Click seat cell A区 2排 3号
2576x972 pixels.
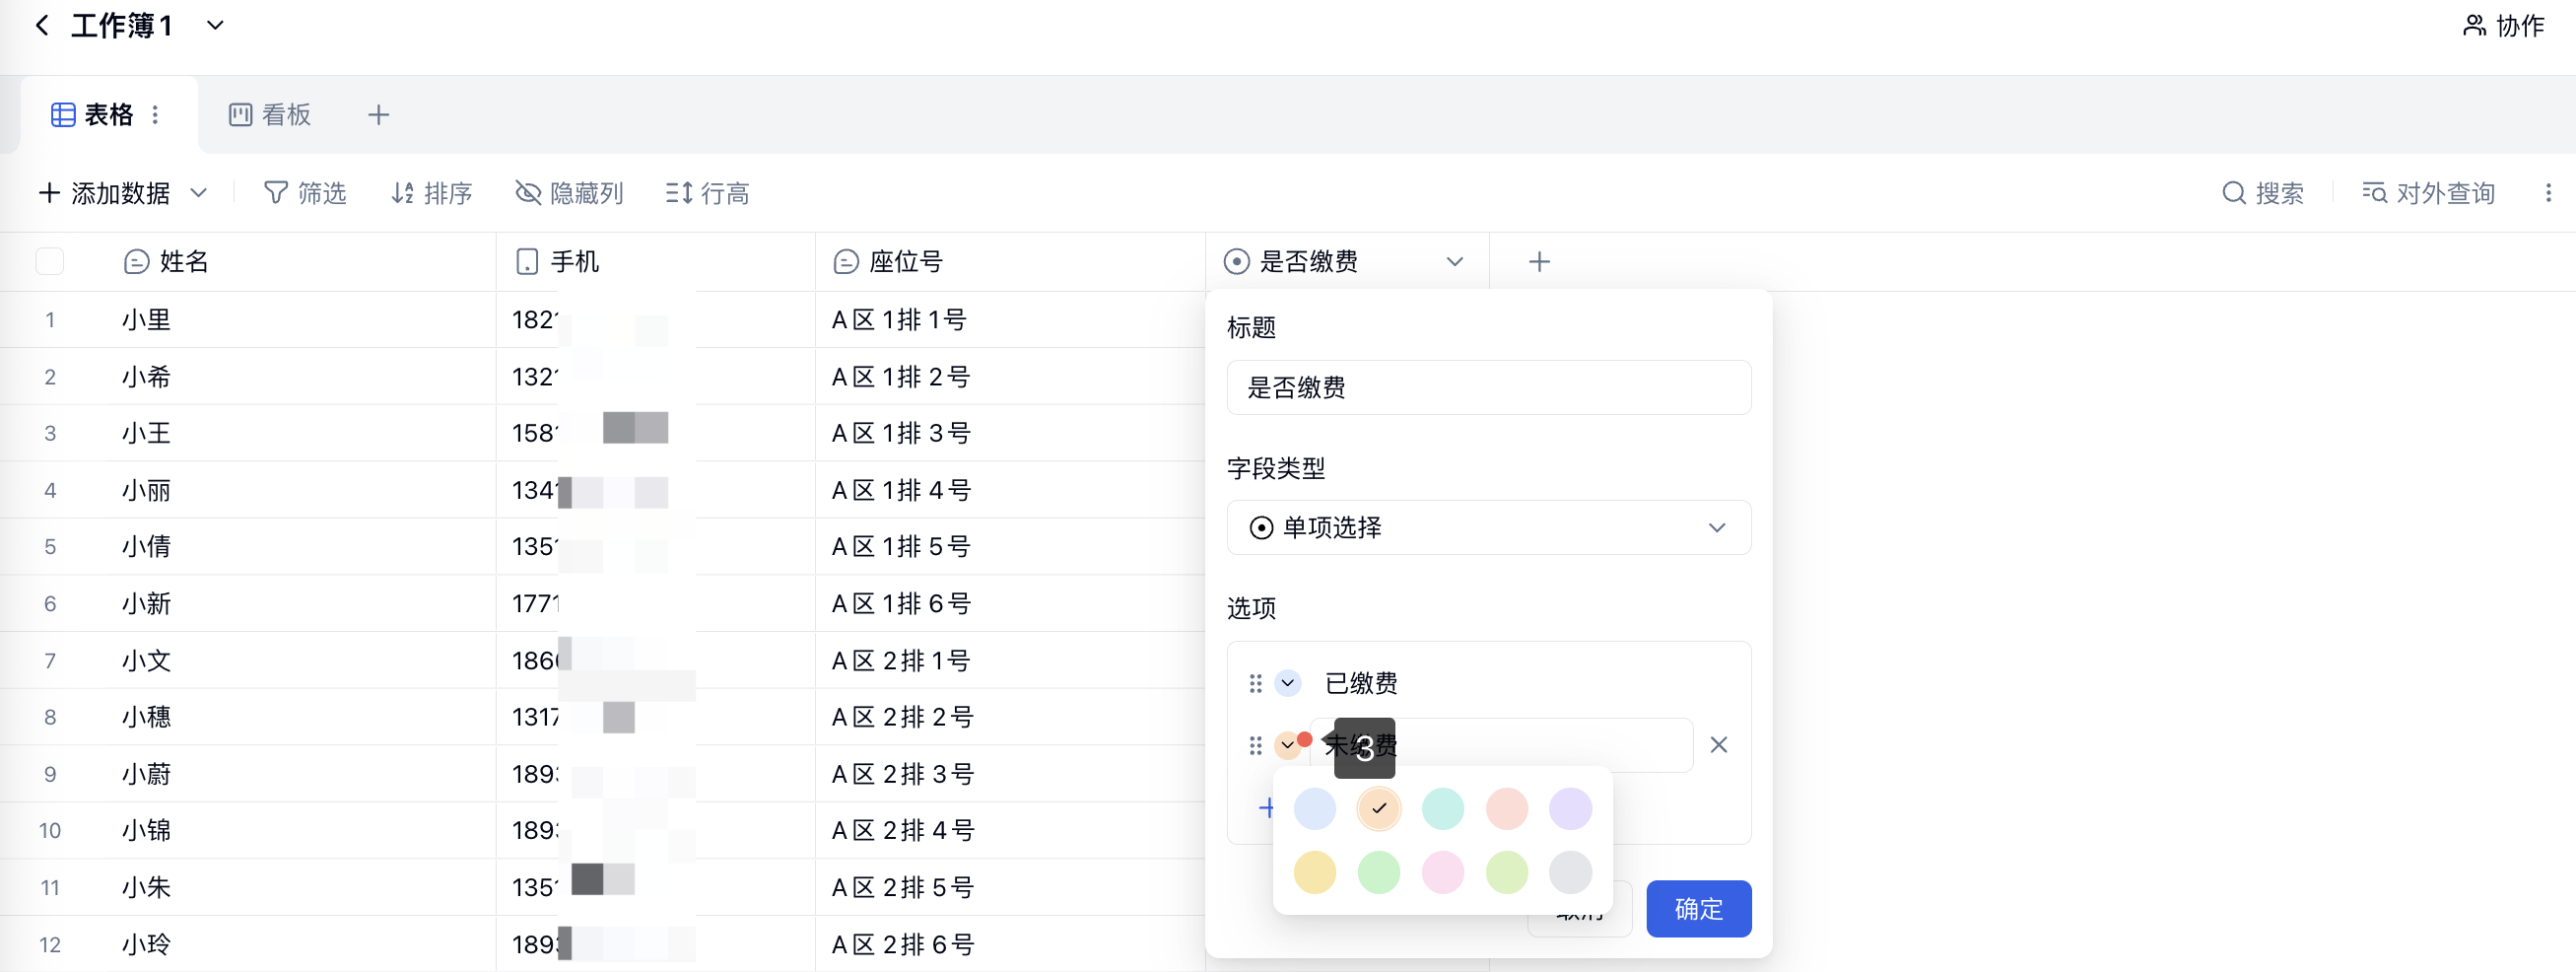[1010, 774]
